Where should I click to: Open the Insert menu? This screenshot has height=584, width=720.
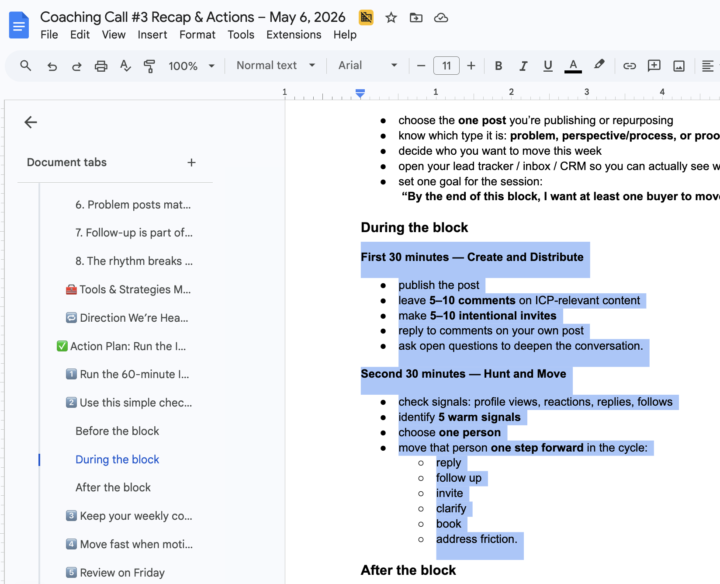click(x=152, y=35)
